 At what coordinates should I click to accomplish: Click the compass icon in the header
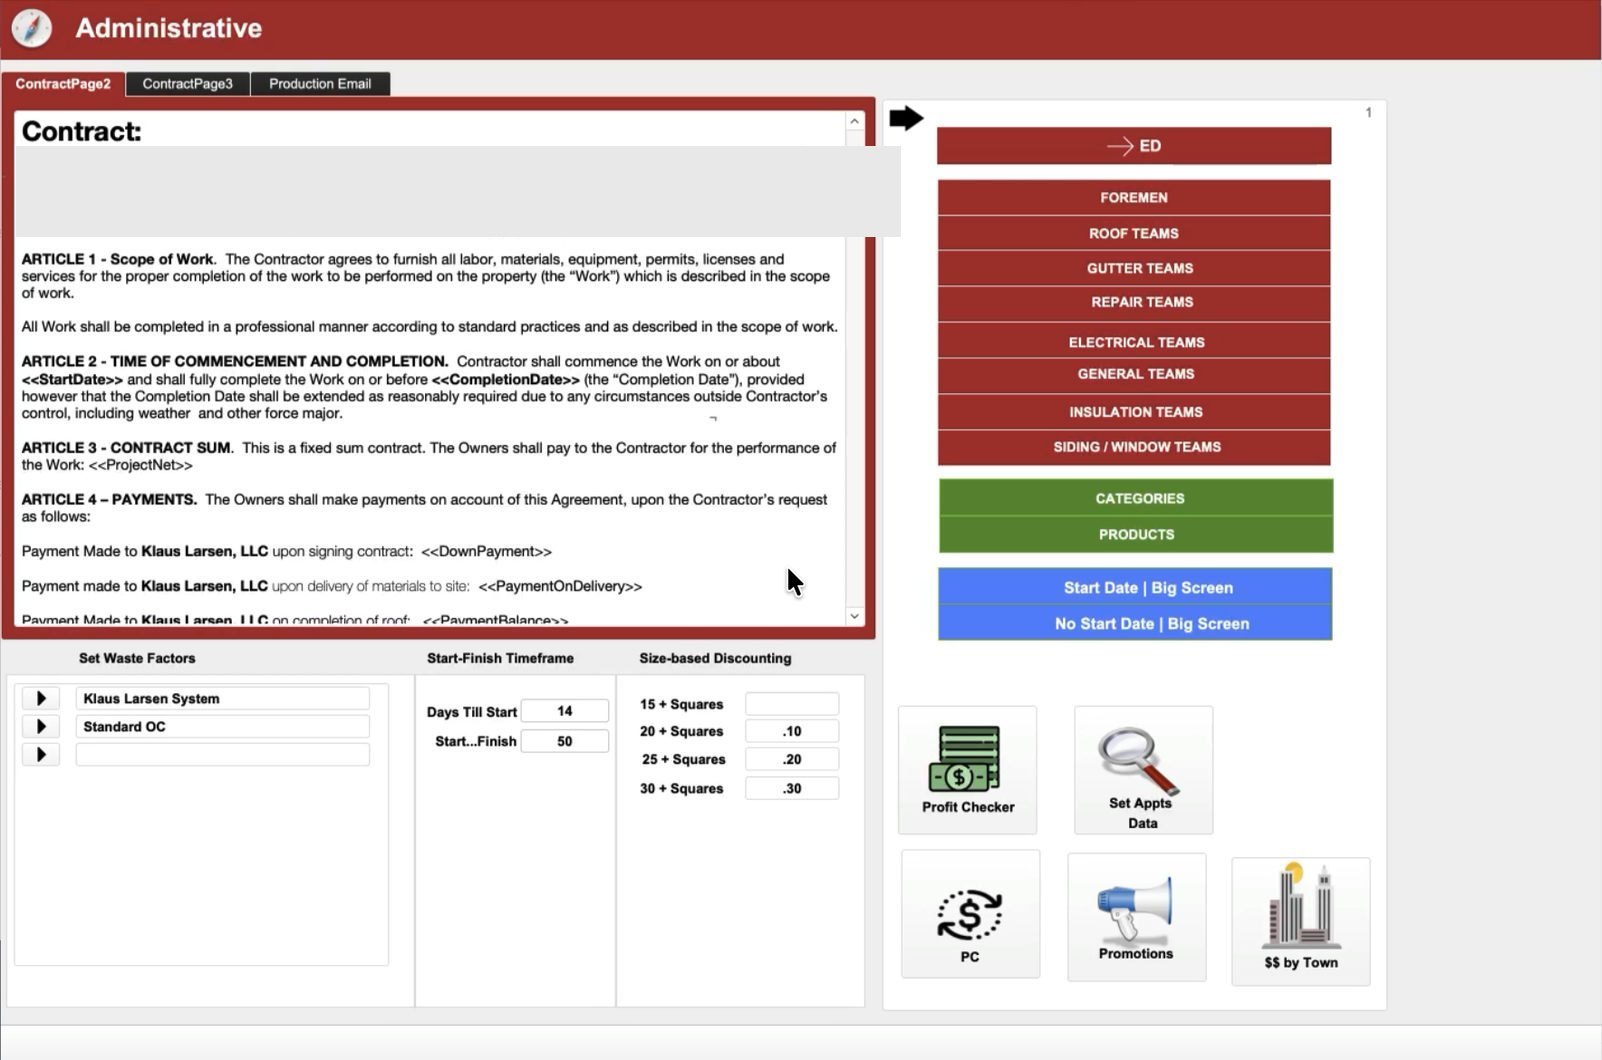point(31,28)
